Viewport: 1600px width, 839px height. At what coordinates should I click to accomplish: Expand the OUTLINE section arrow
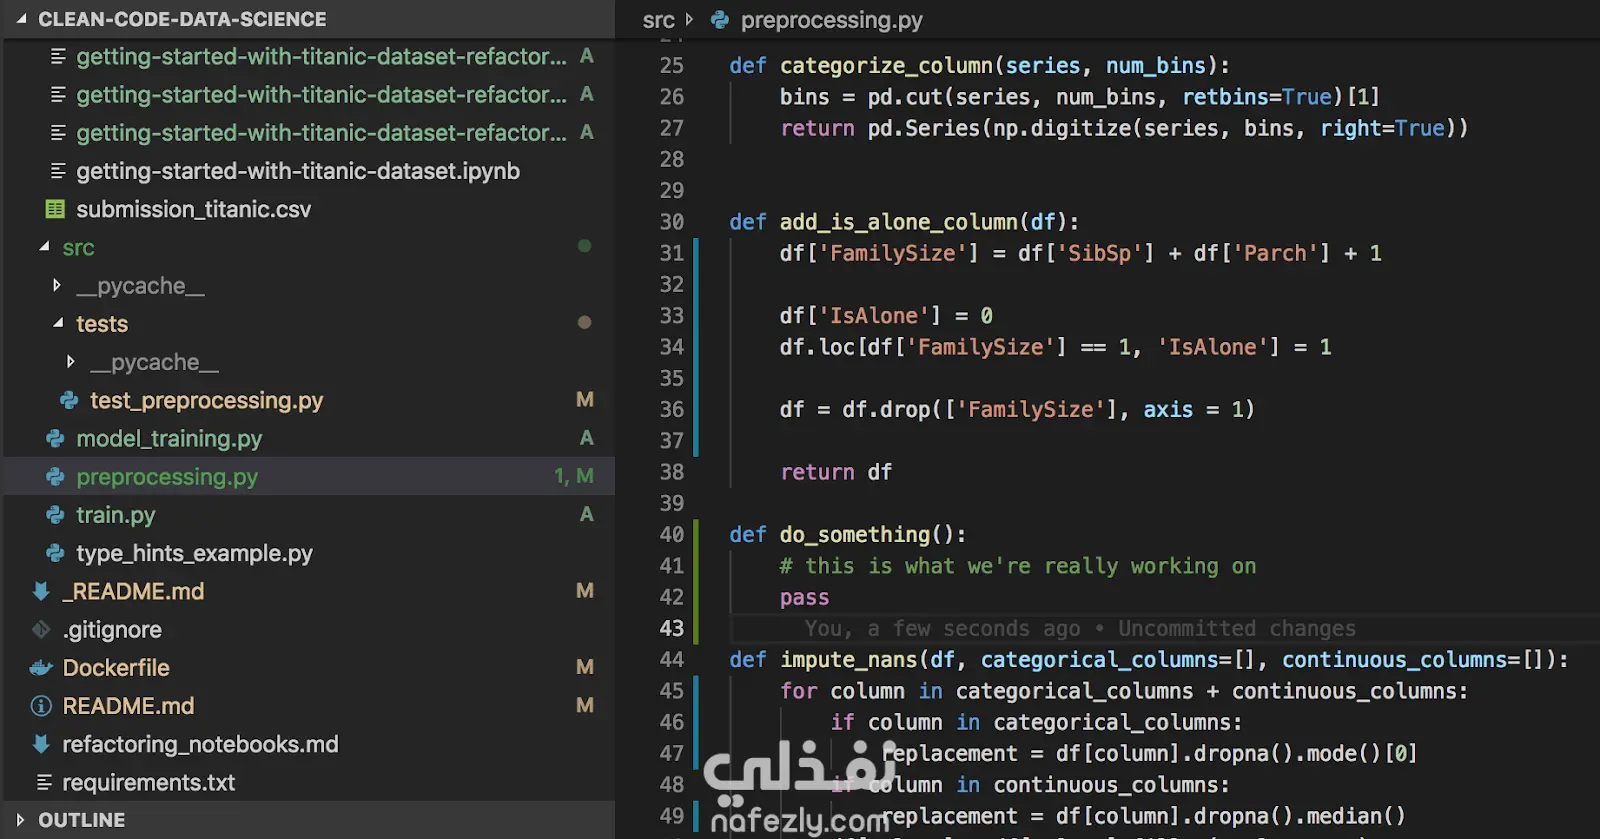20,820
